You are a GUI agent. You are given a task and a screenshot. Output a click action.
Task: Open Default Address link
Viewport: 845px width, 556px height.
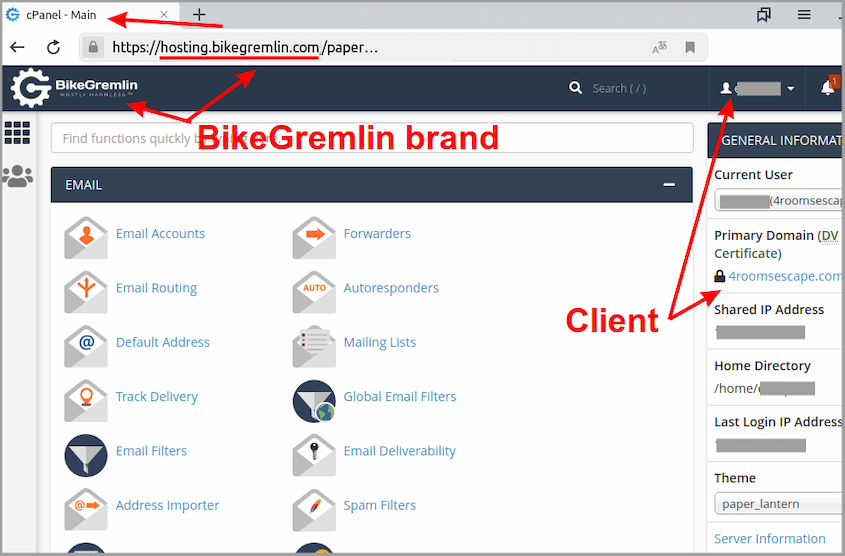163,342
